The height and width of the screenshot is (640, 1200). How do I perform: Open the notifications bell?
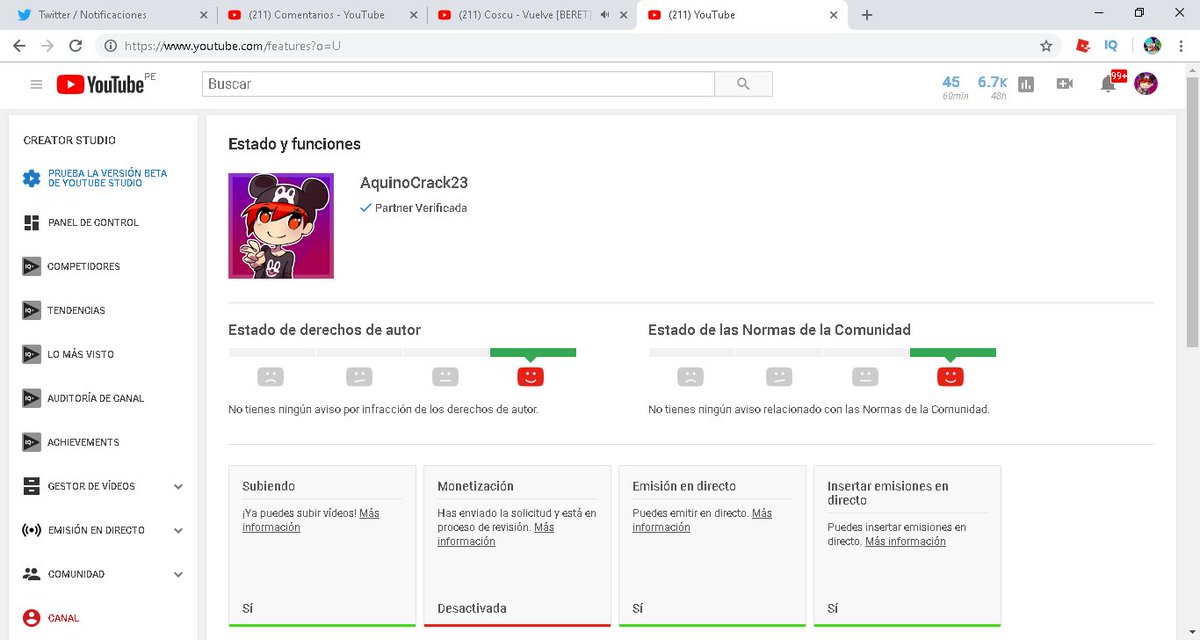click(x=1108, y=84)
